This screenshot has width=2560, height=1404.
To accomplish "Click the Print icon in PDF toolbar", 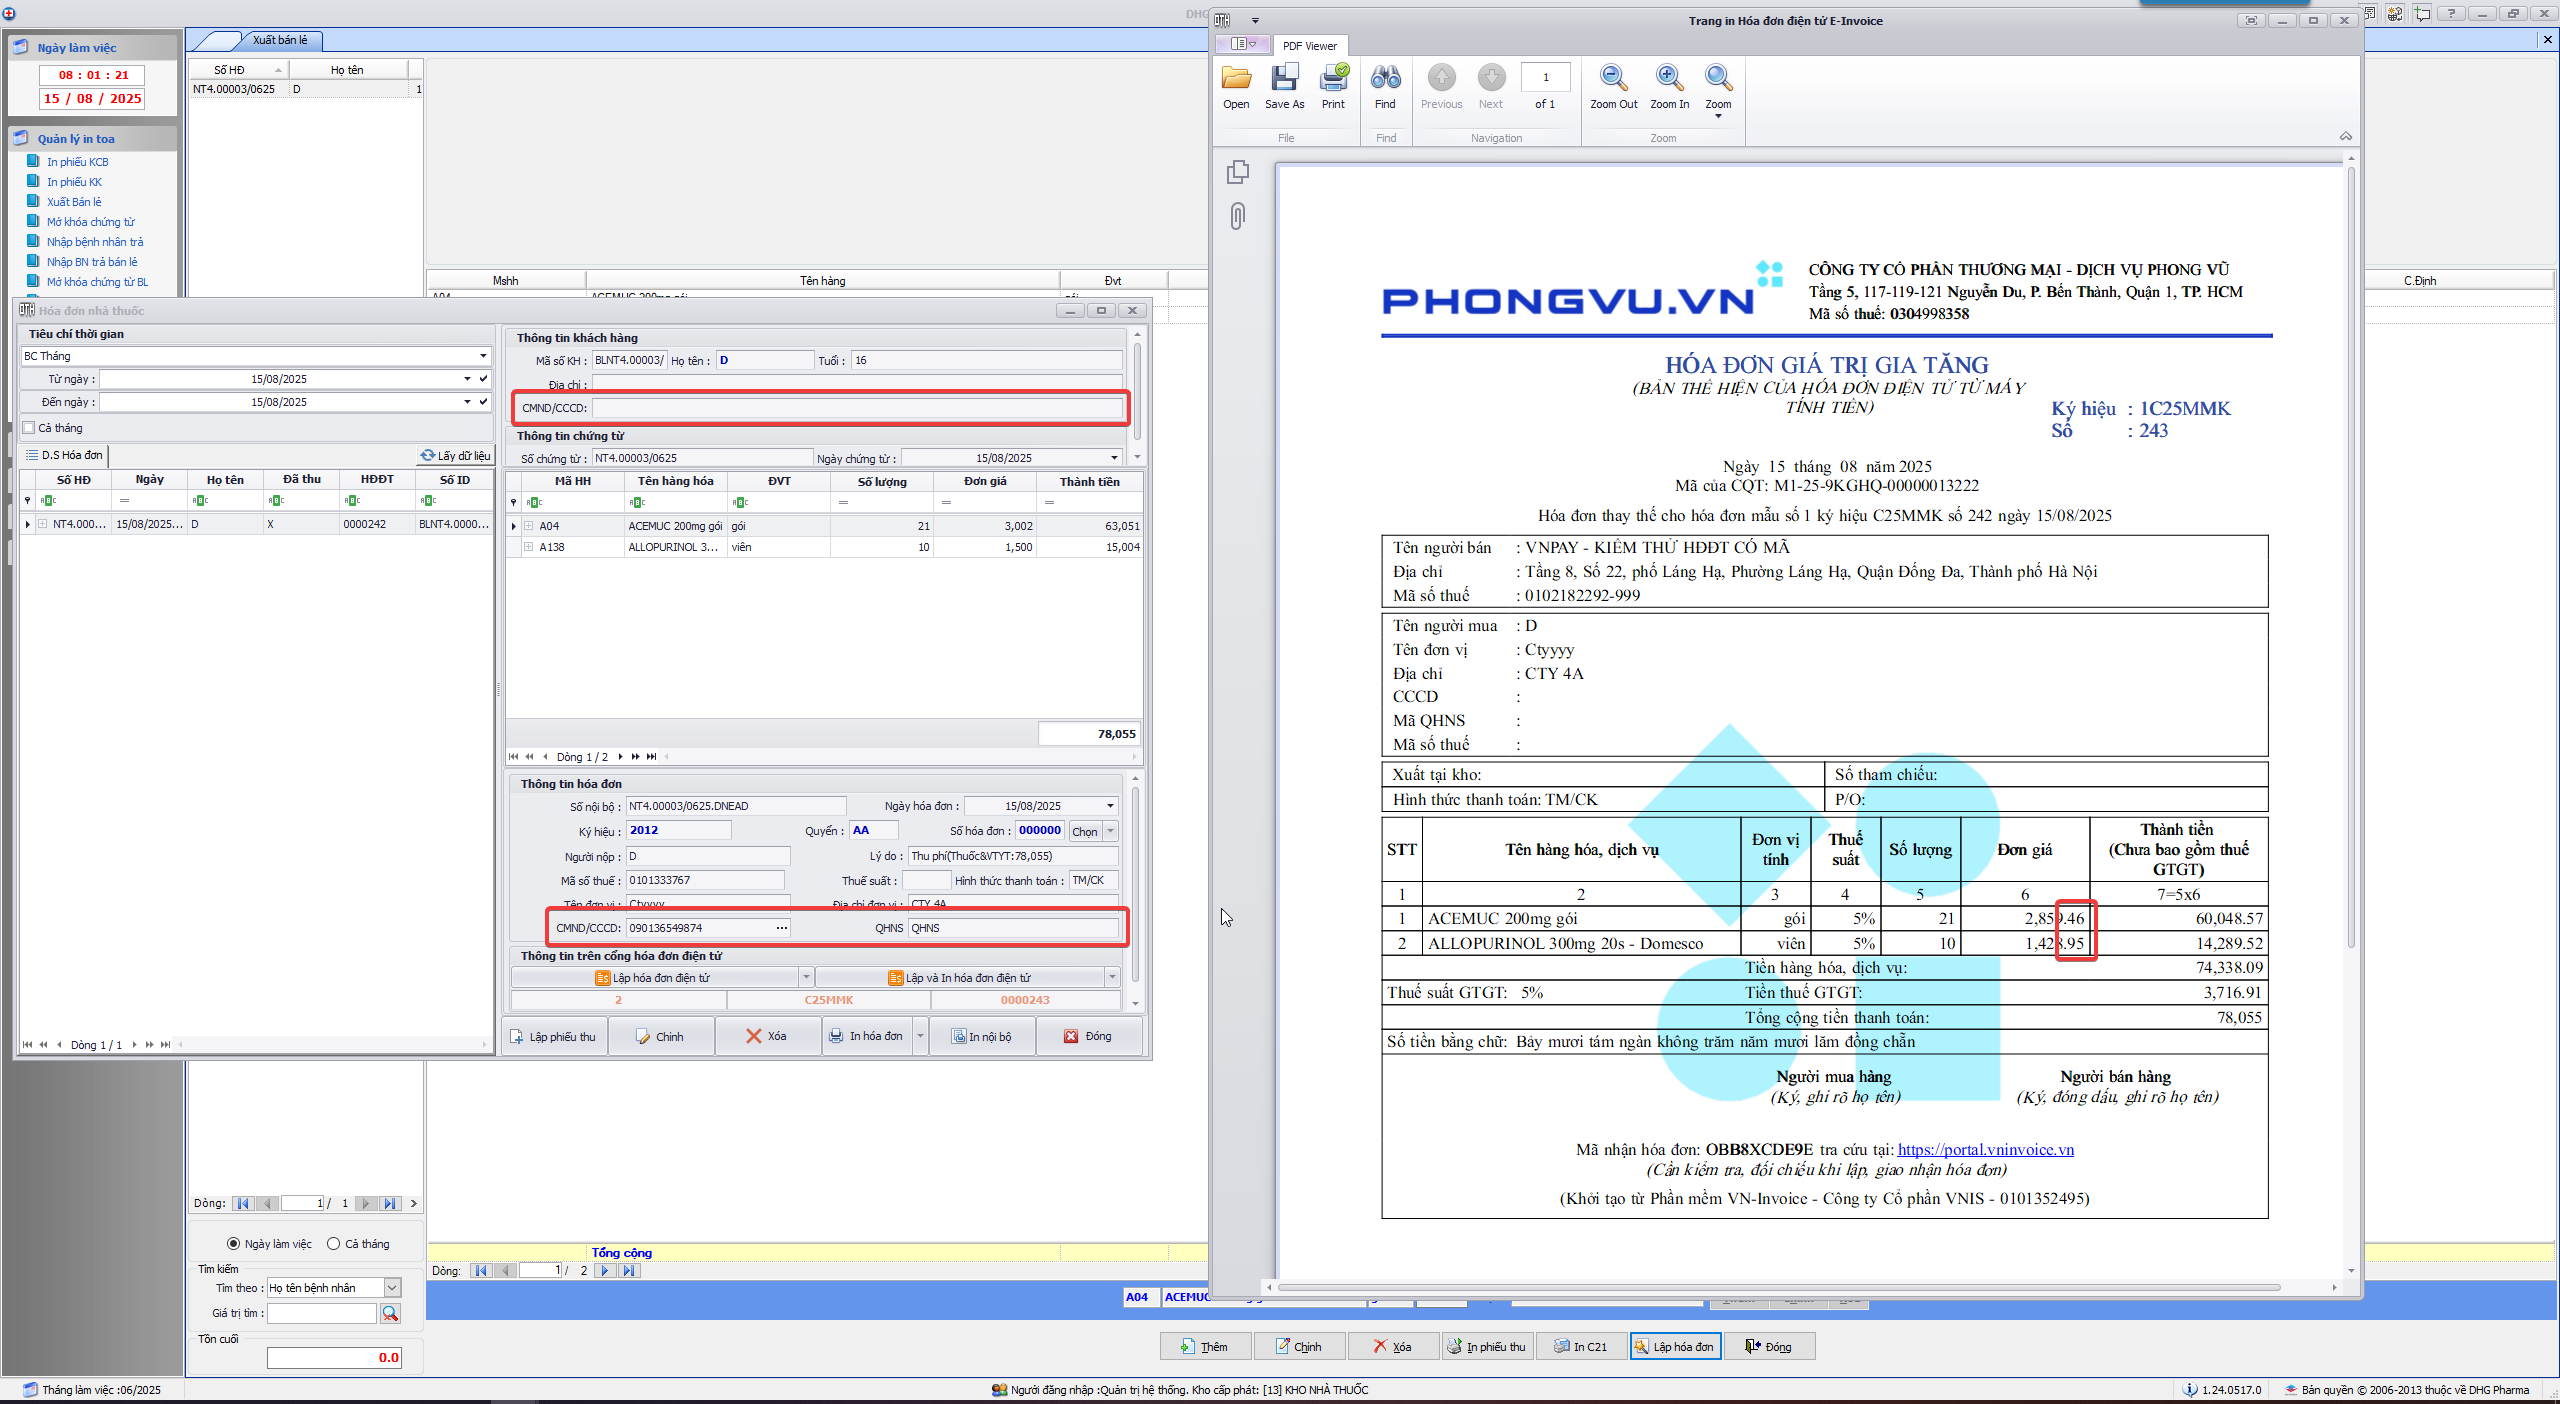I will (1333, 78).
